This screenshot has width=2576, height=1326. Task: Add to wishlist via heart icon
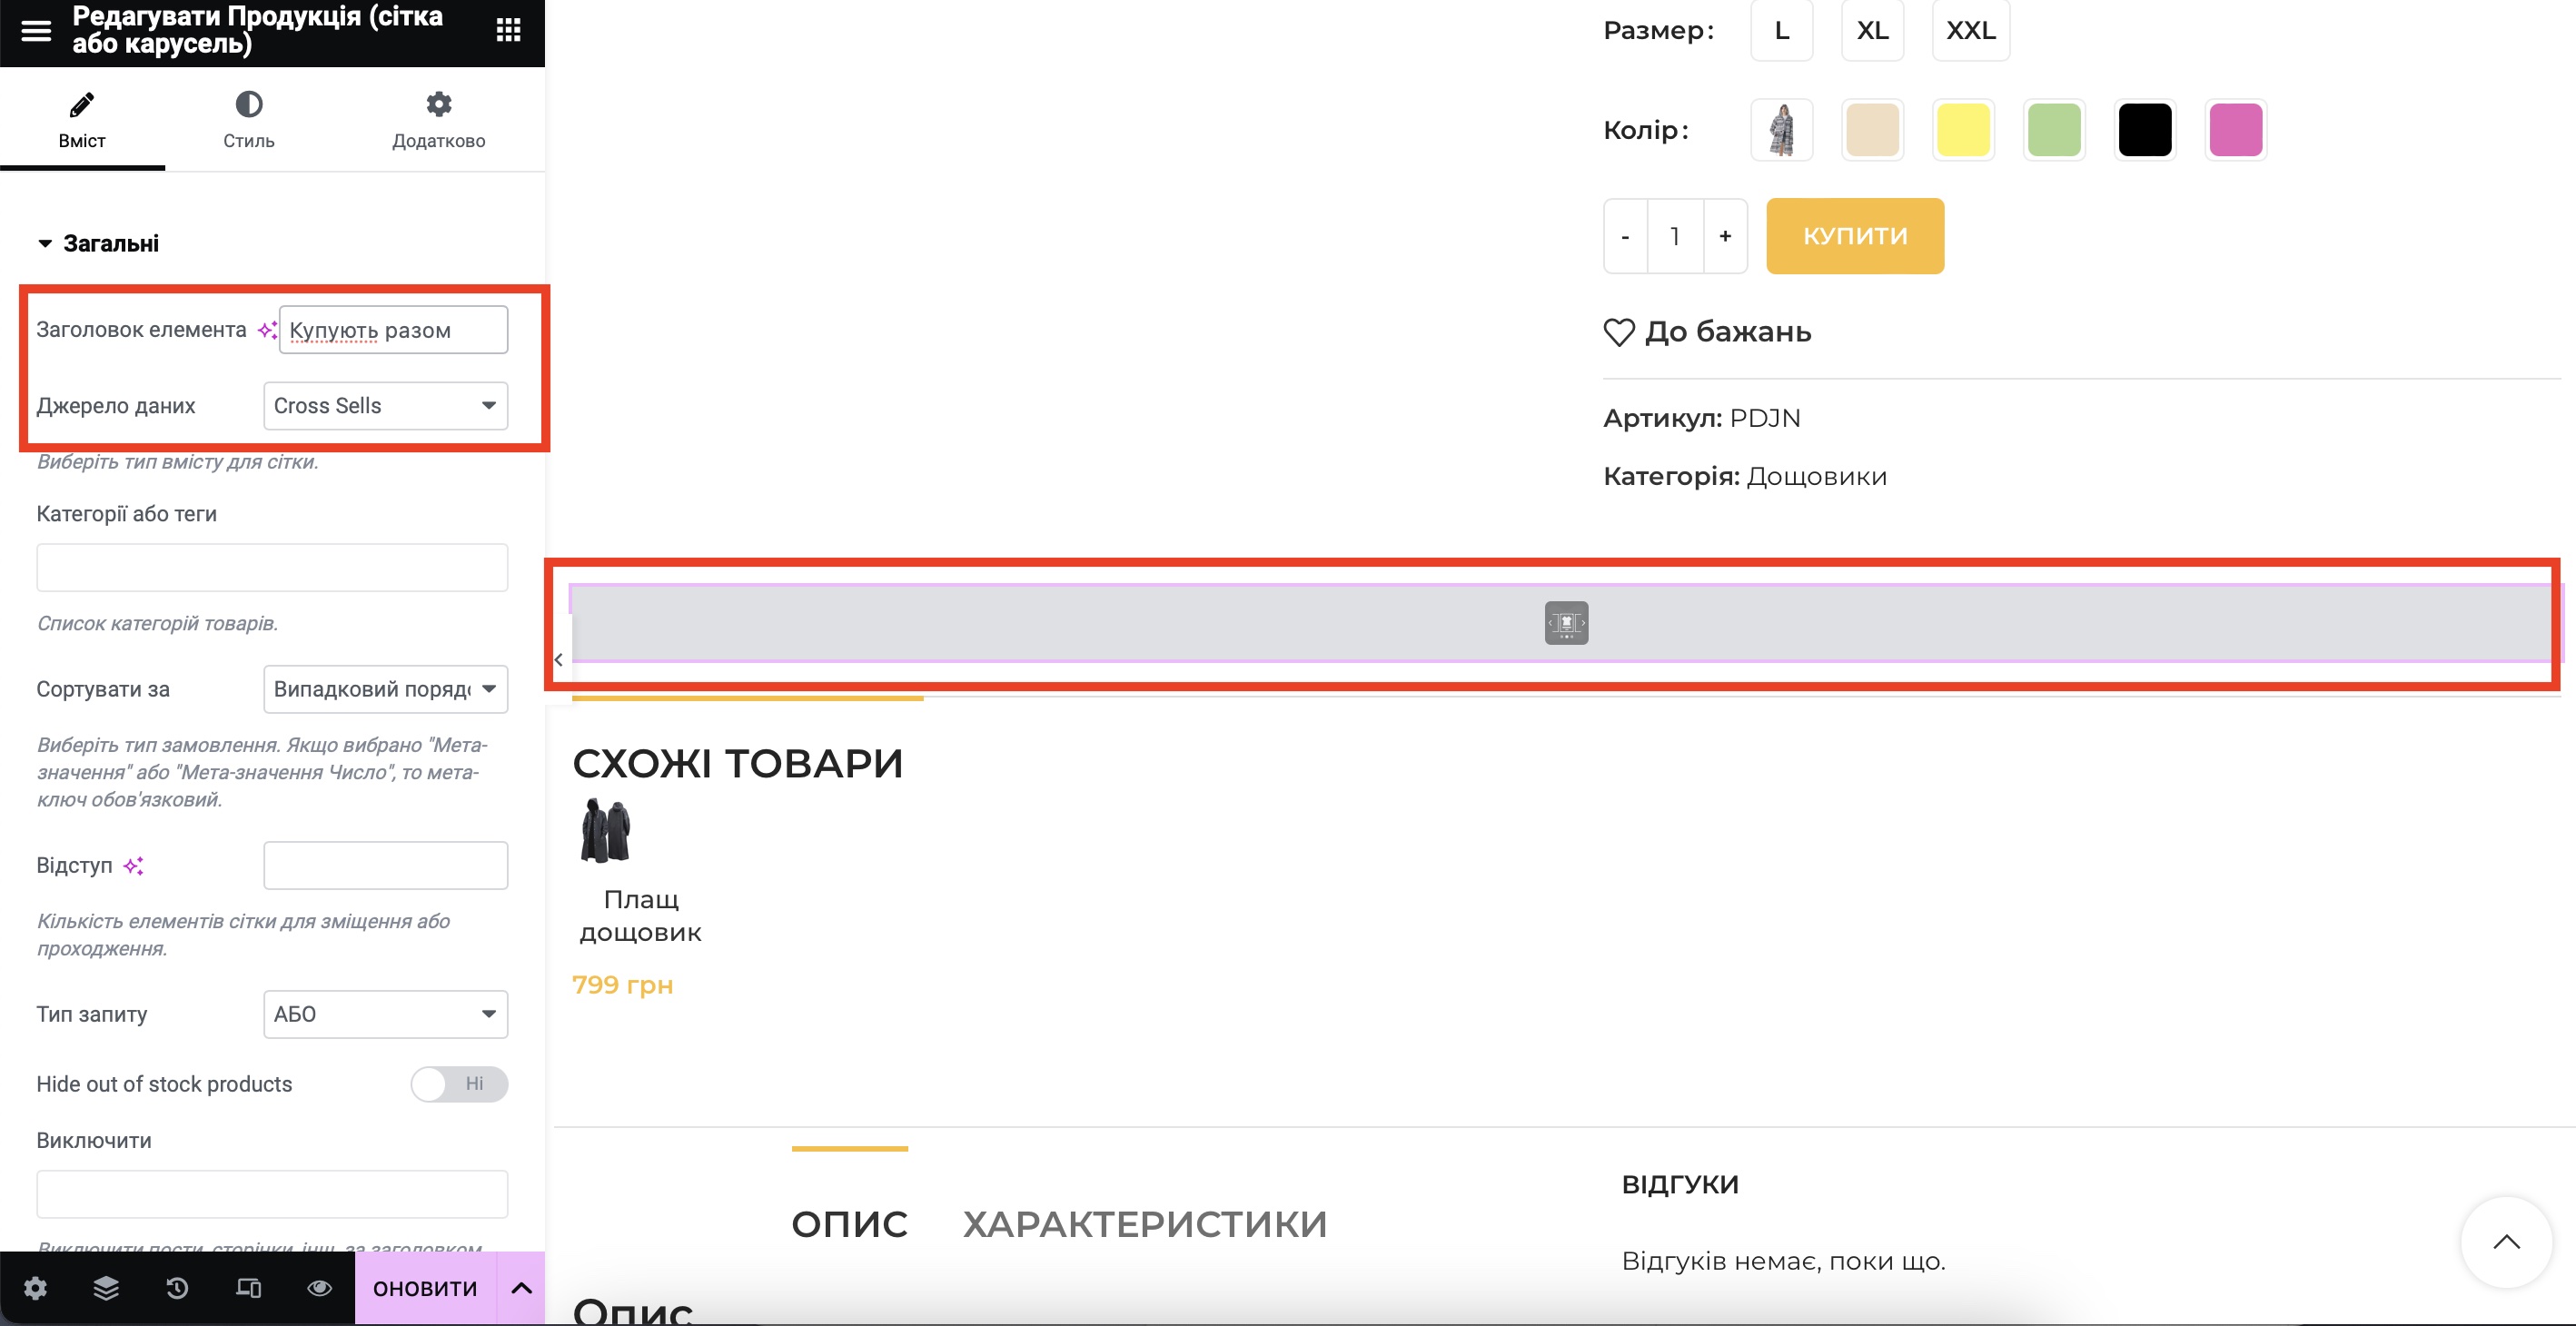[1619, 332]
